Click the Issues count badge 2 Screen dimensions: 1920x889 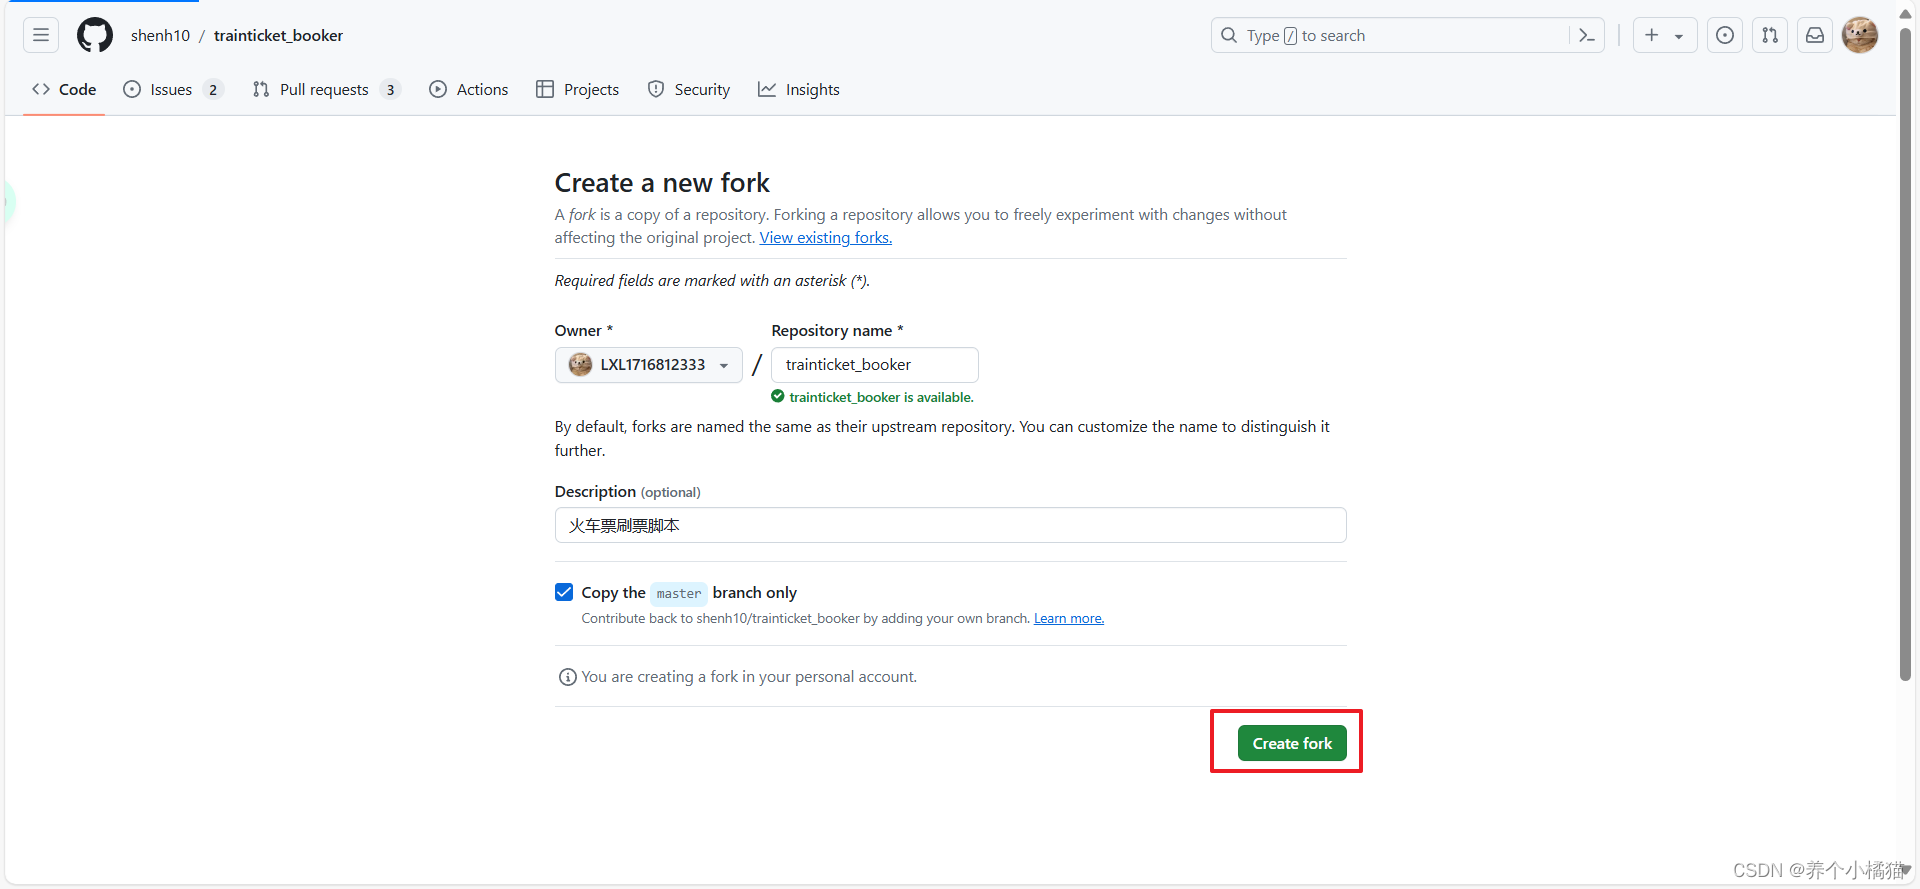point(213,90)
